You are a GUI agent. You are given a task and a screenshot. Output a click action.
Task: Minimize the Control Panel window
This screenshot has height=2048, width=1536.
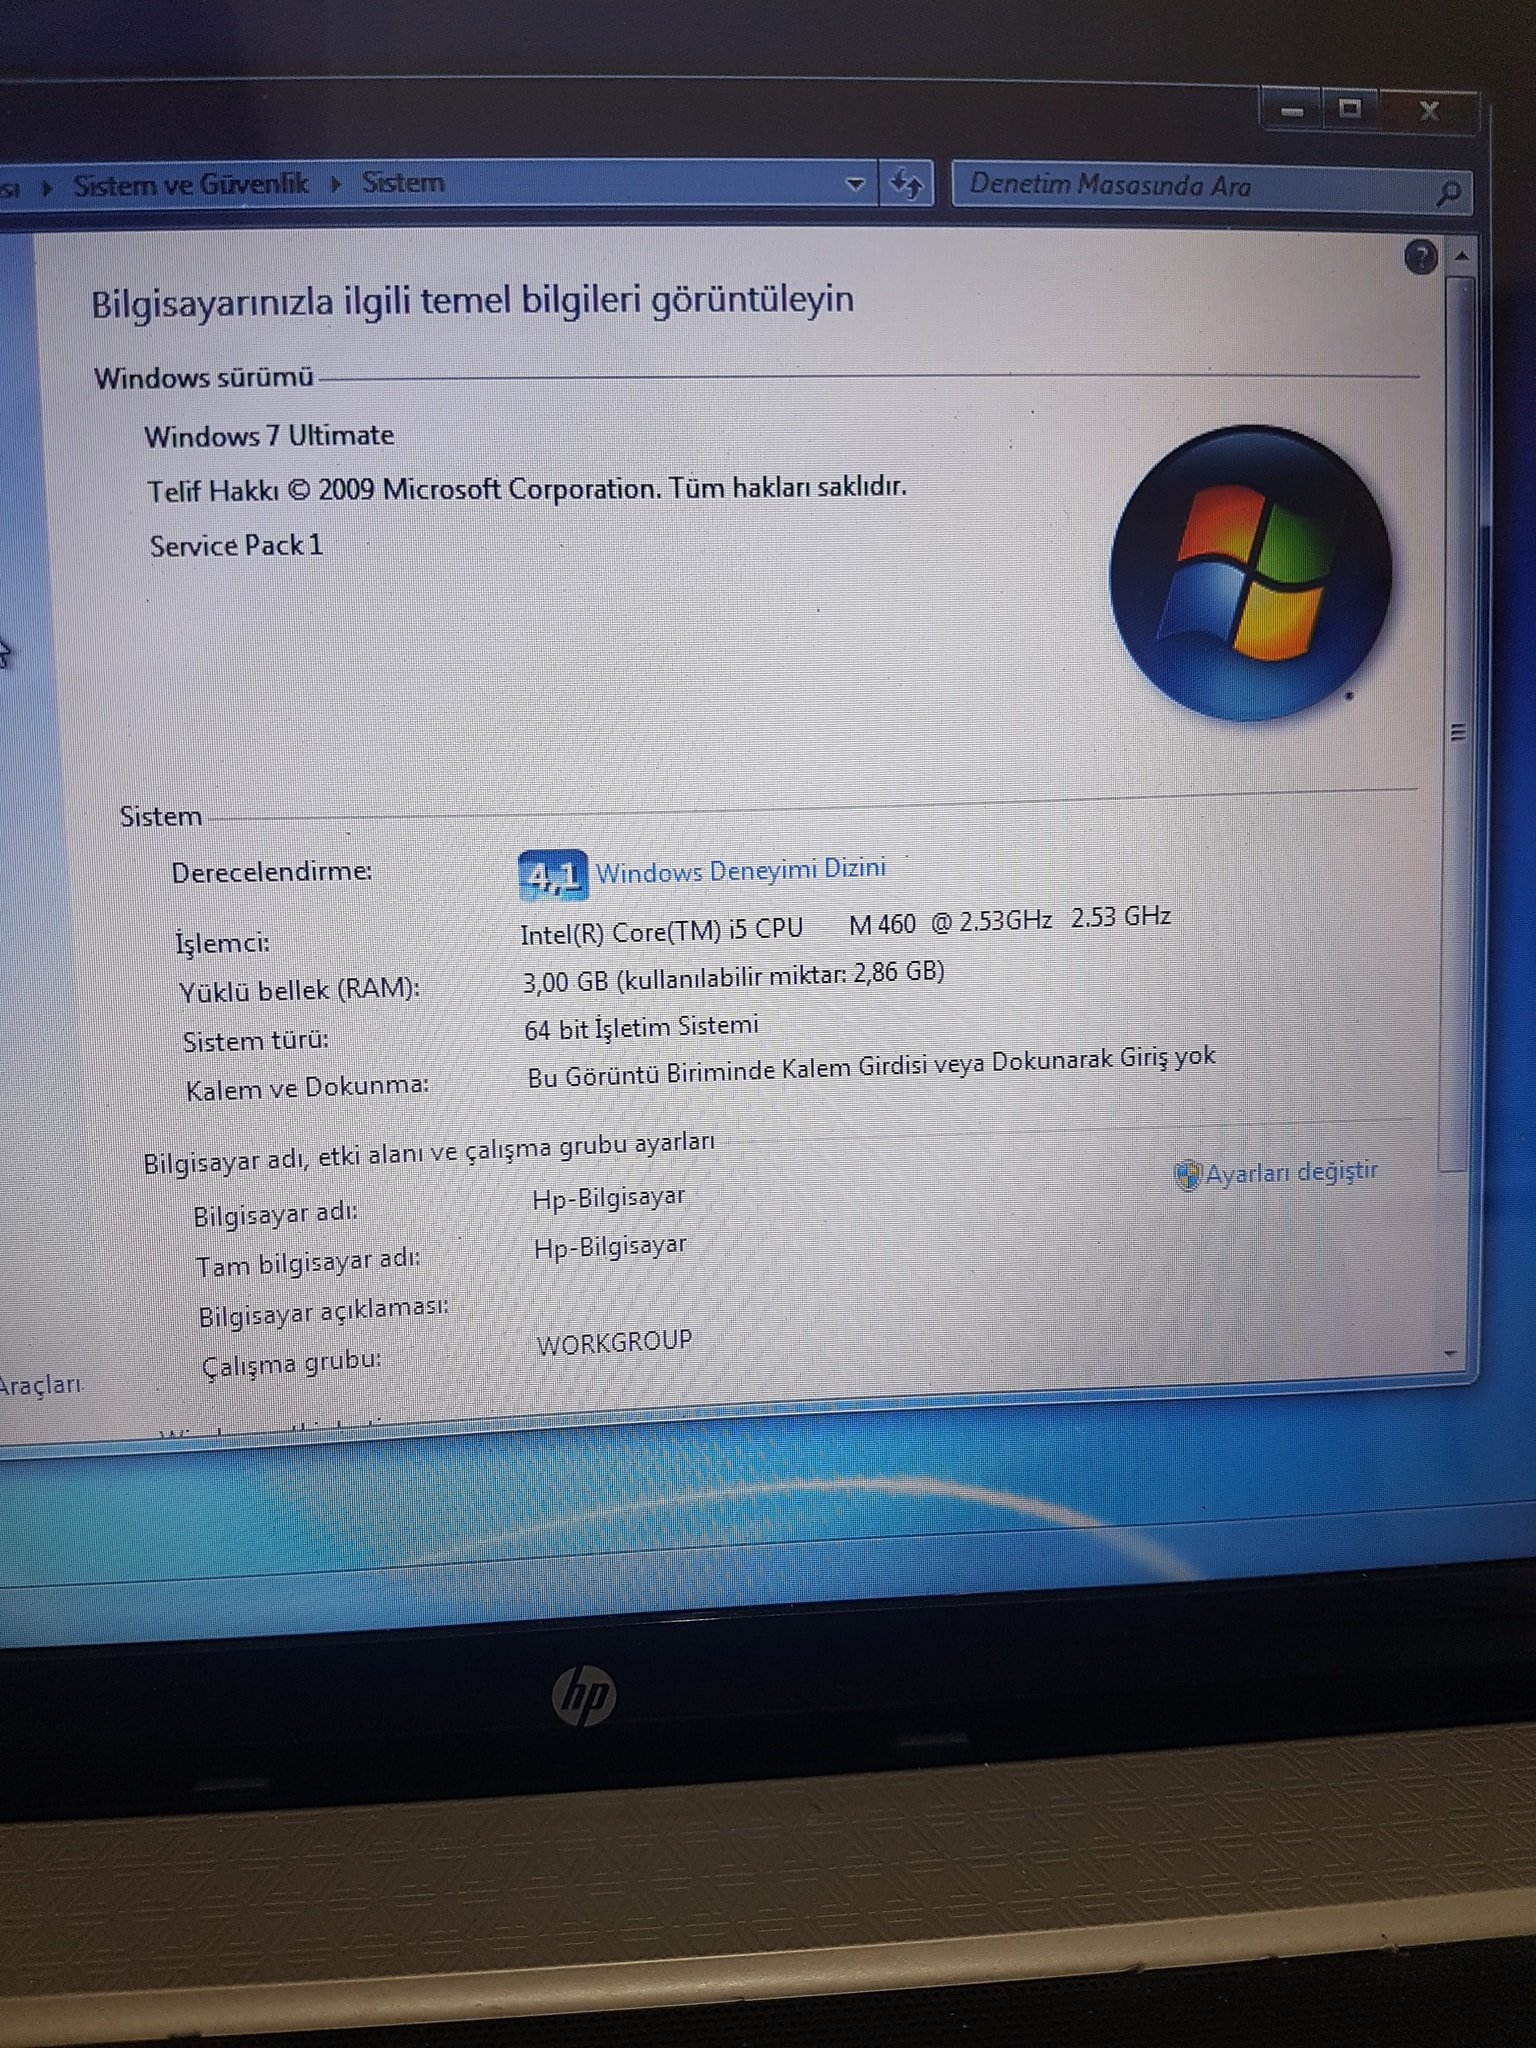pyautogui.click(x=1292, y=110)
